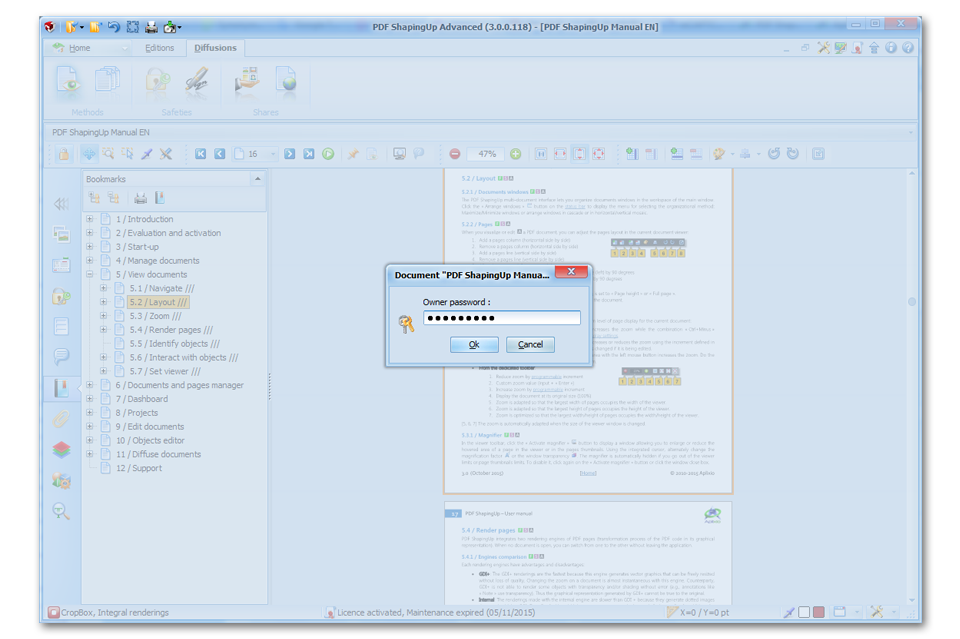Click the green circular play button

328,154
